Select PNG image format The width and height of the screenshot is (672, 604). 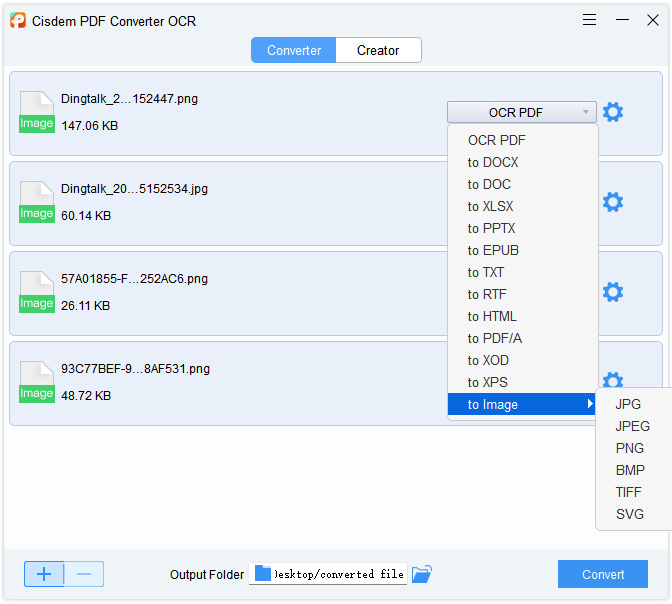(x=633, y=448)
